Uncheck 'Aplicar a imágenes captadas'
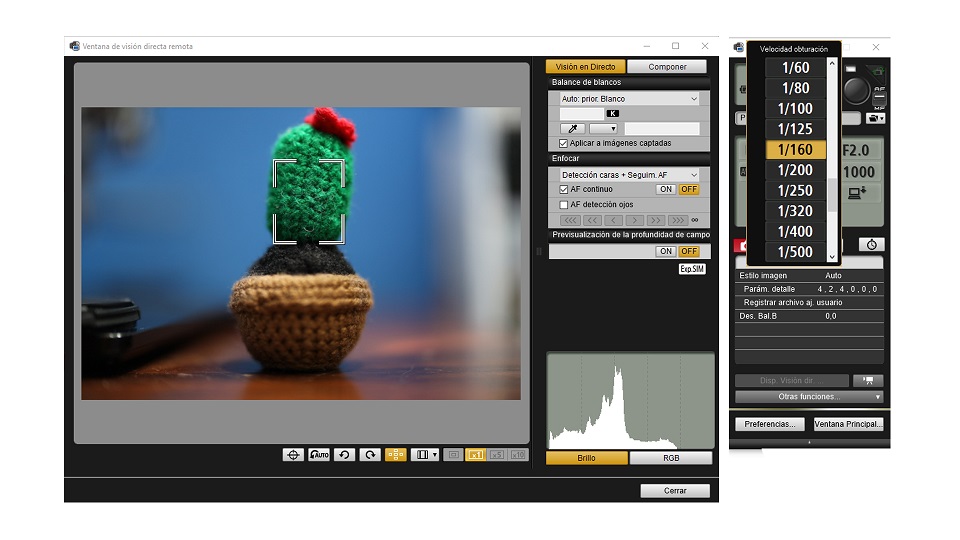The height and width of the screenshot is (540, 960). 564,143
